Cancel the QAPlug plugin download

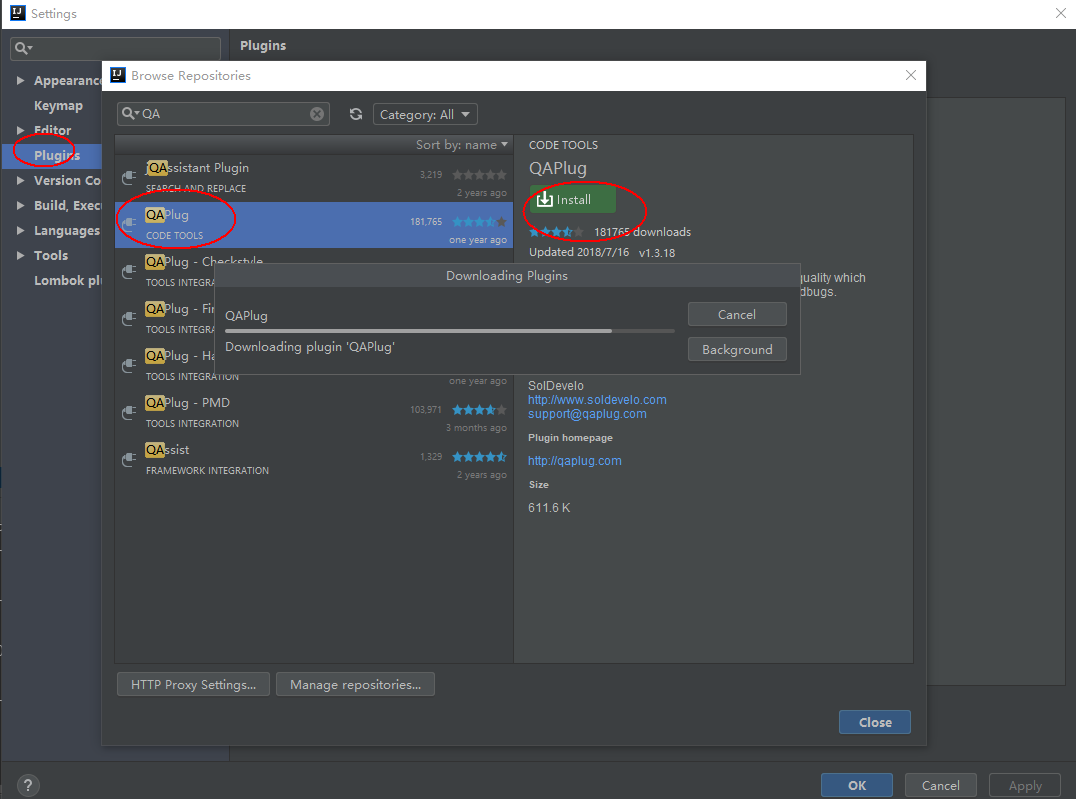pyautogui.click(x=737, y=314)
